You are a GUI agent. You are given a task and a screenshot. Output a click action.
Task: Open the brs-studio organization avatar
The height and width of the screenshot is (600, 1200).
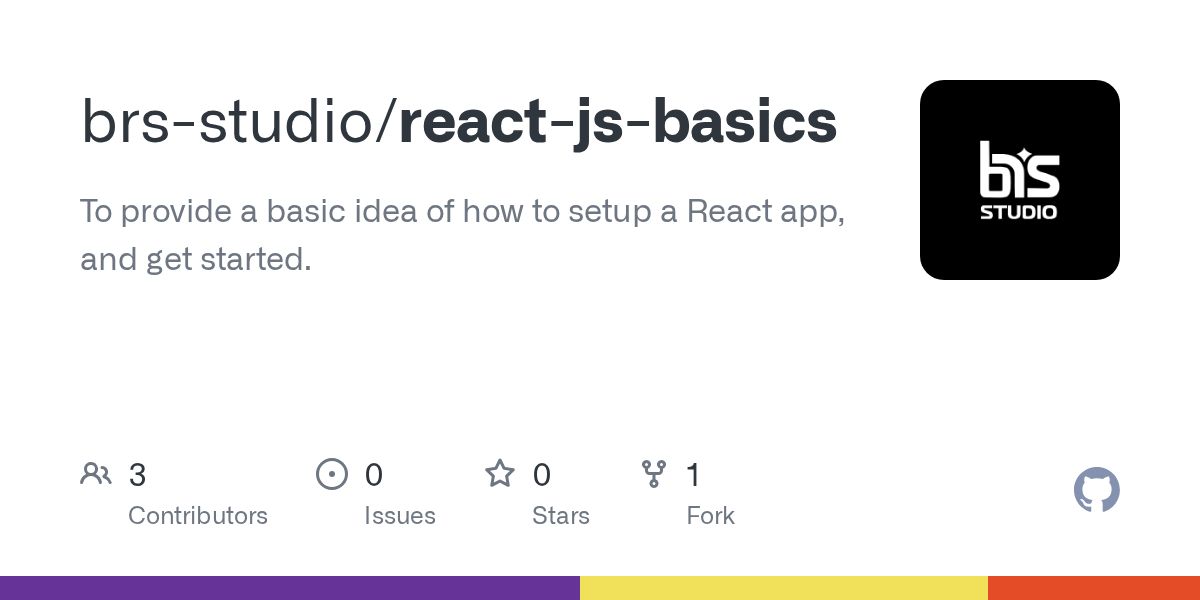pos(1020,179)
